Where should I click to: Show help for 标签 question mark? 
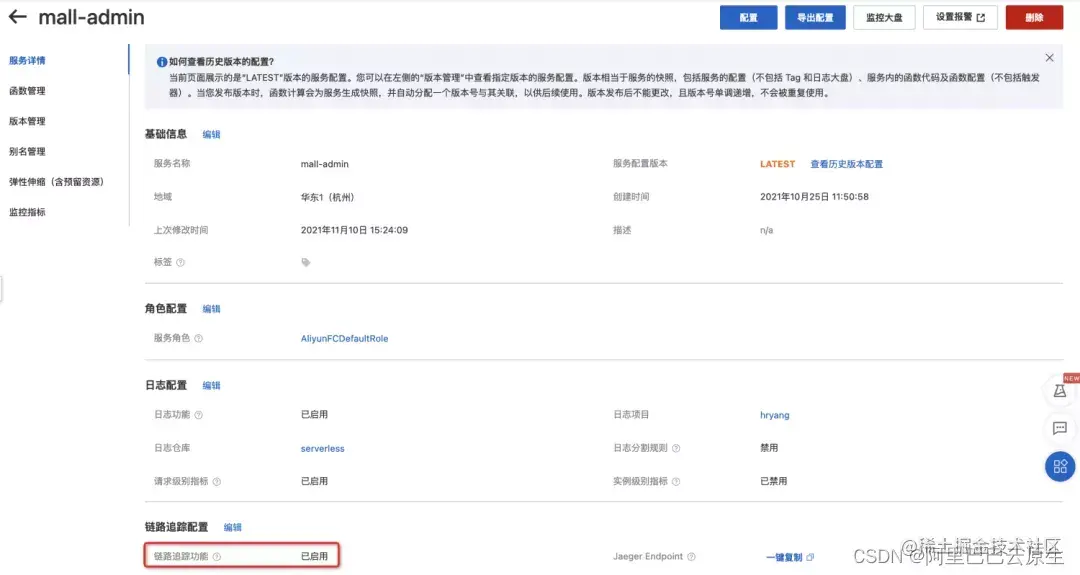tap(180, 262)
